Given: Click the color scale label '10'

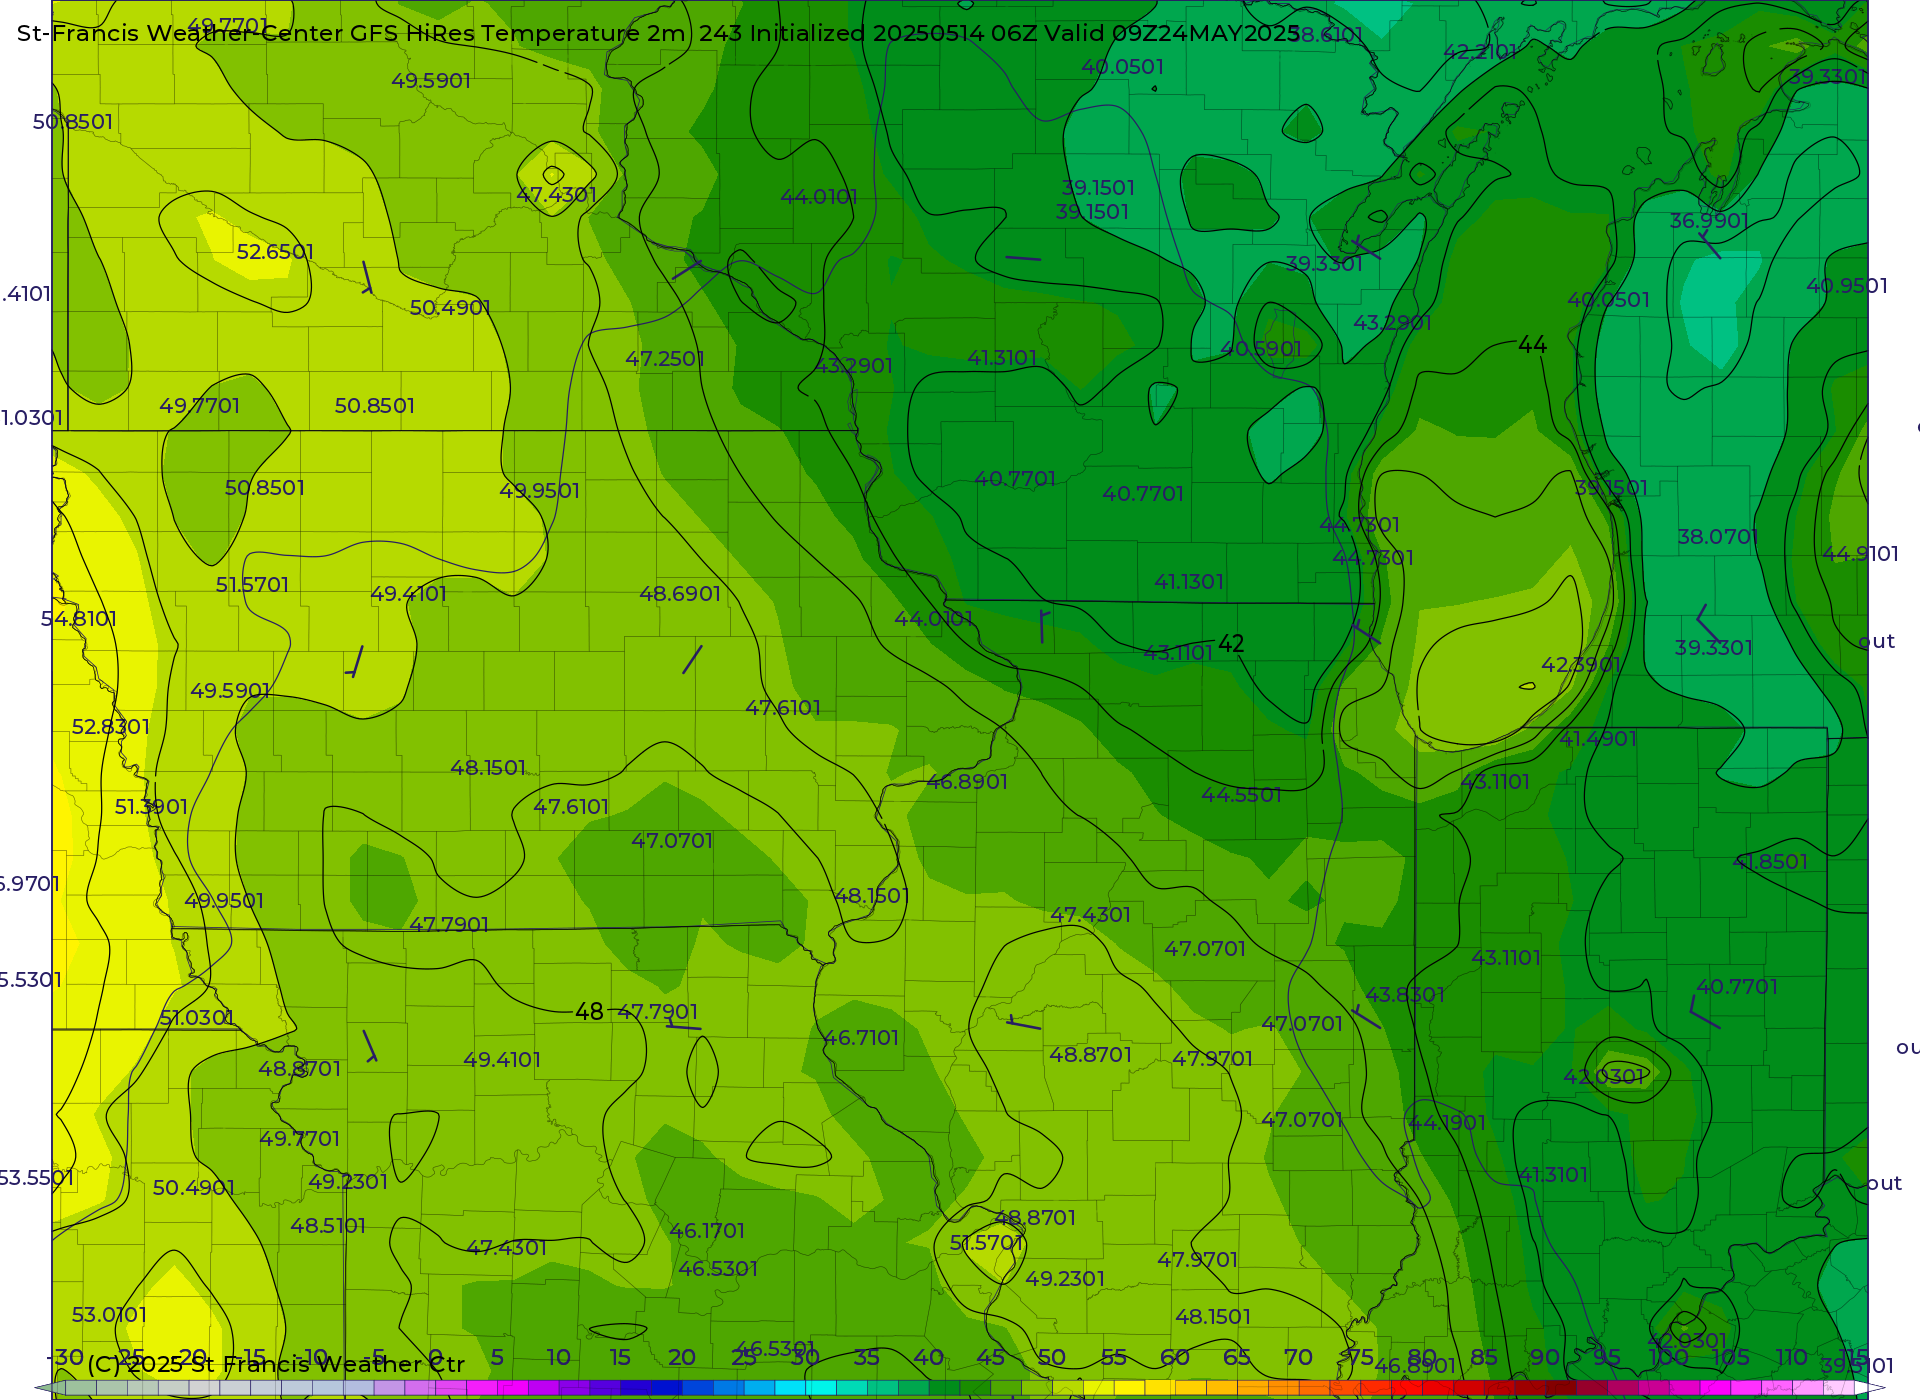Looking at the screenshot, I should tap(558, 1358).
